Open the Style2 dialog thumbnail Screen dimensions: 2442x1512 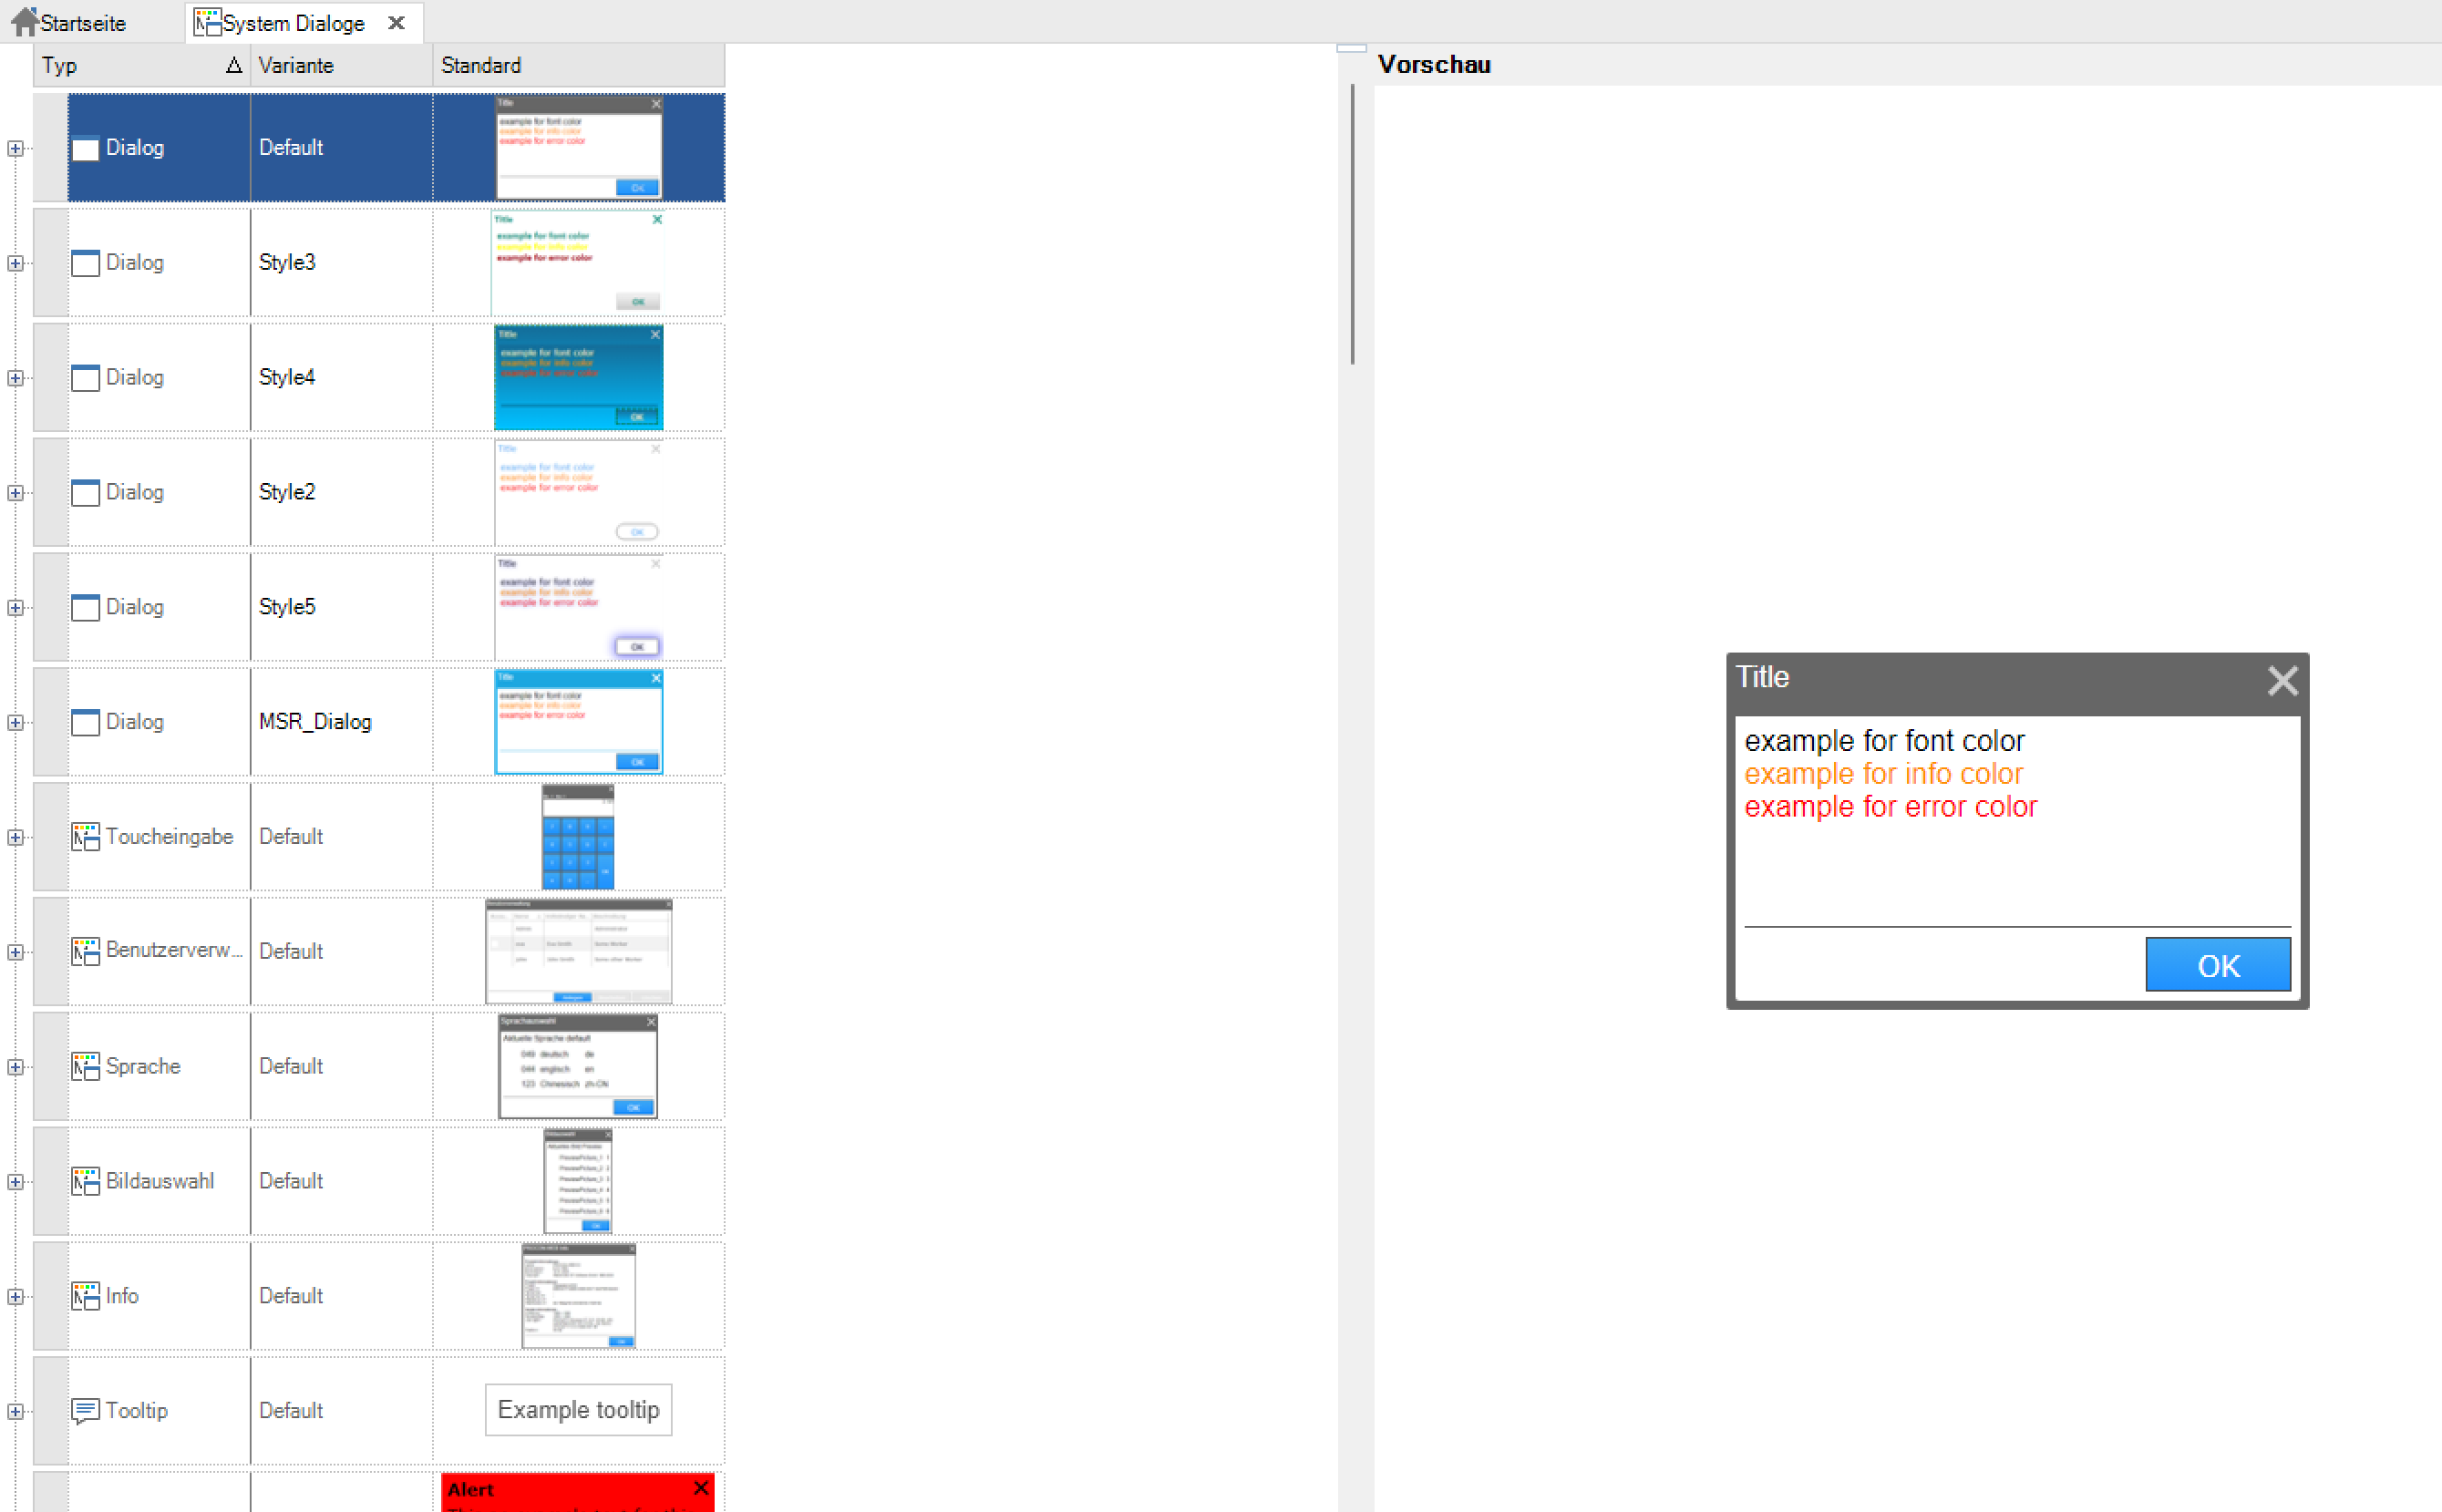point(579,492)
